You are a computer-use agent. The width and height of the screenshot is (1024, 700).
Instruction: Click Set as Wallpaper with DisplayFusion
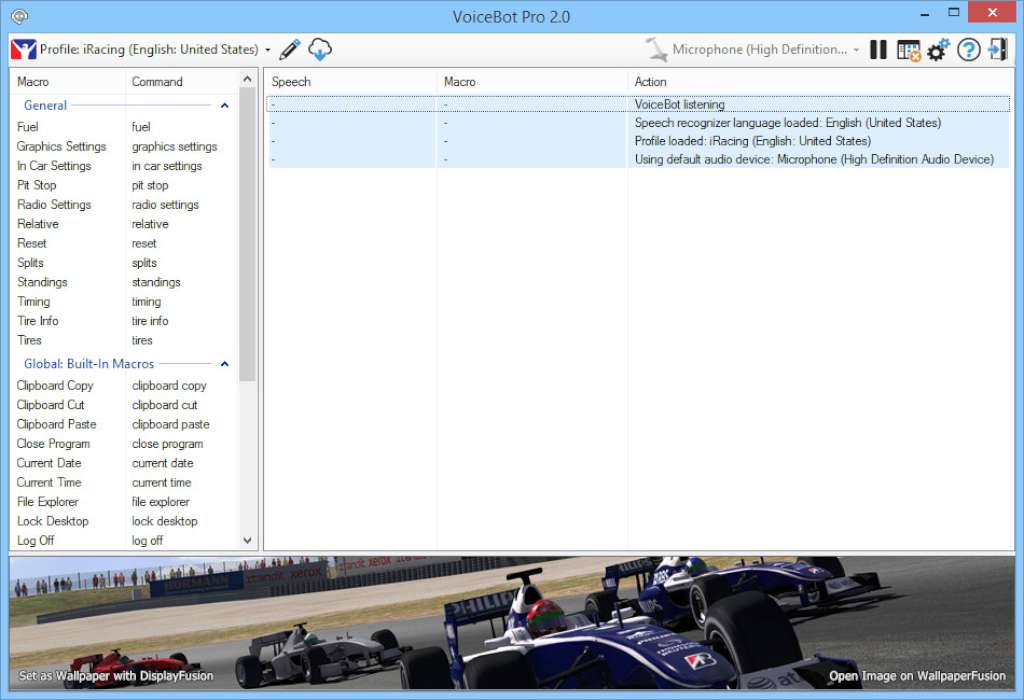click(x=117, y=676)
